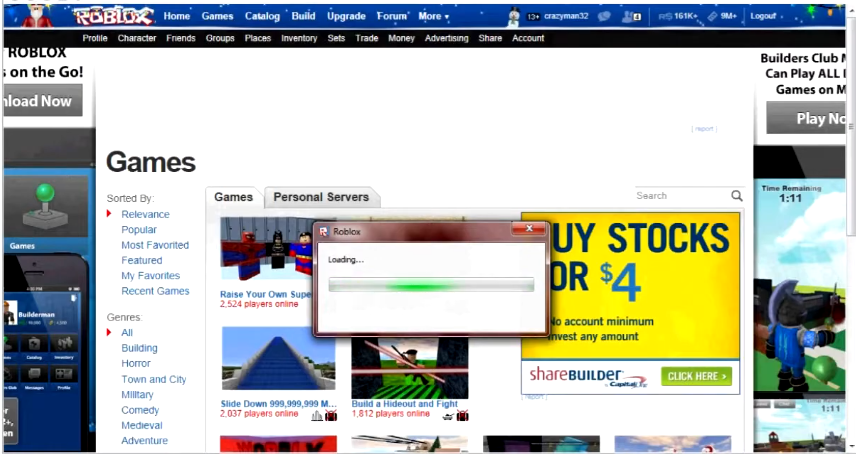Expand the More dropdown in the top navigation
The height and width of the screenshot is (454, 856).
click(x=433, y=16)
